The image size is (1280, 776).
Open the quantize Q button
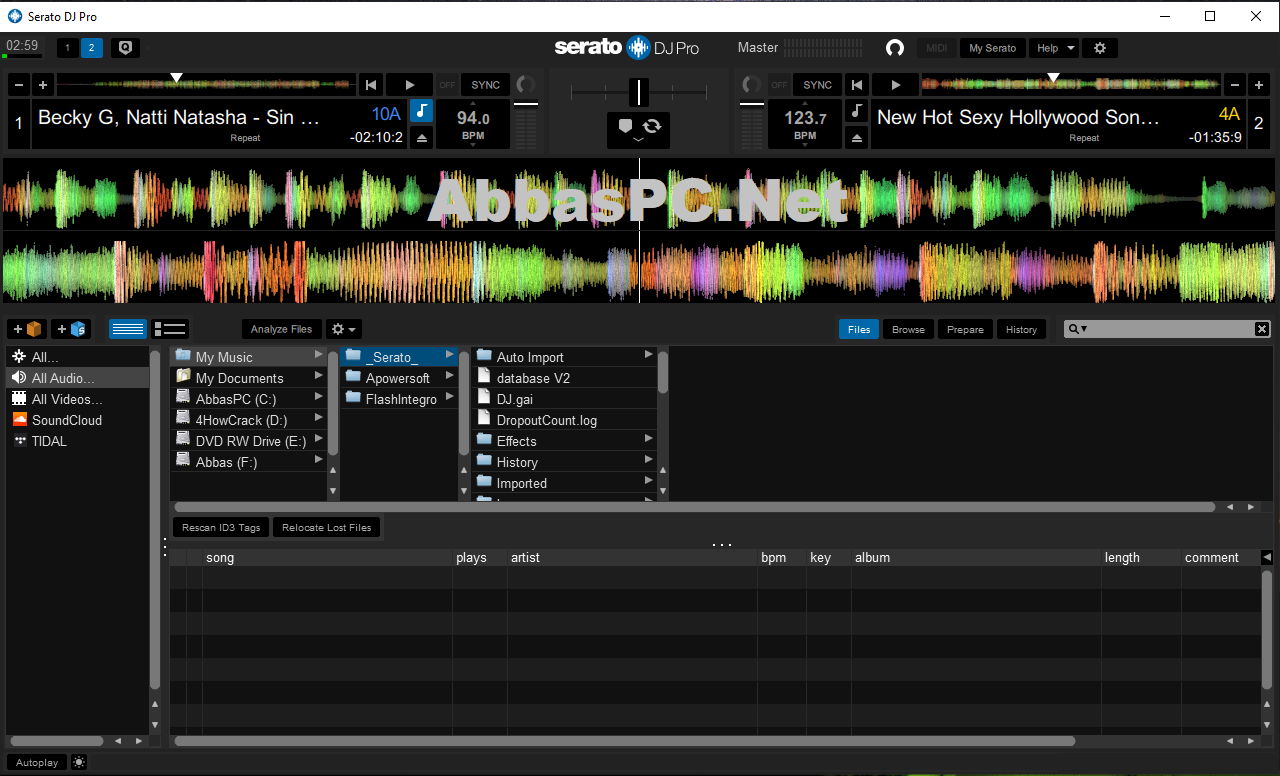click(x=125, y=48)
